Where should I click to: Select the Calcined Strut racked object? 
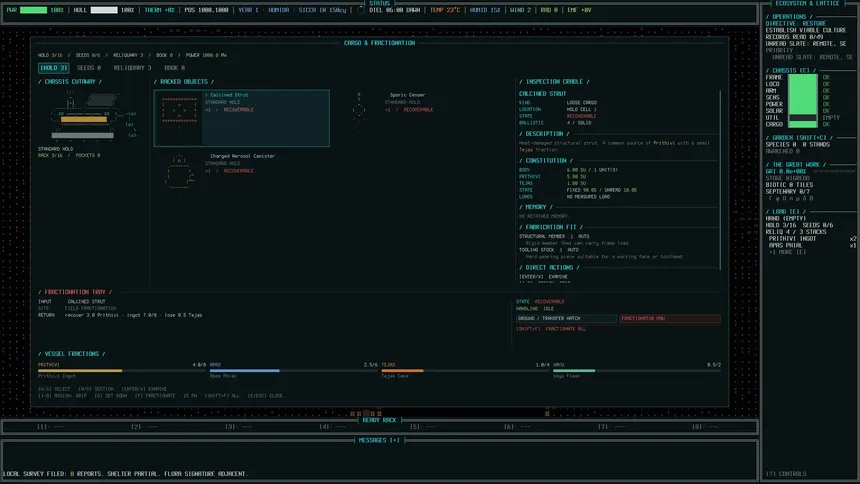pos(242,119)
